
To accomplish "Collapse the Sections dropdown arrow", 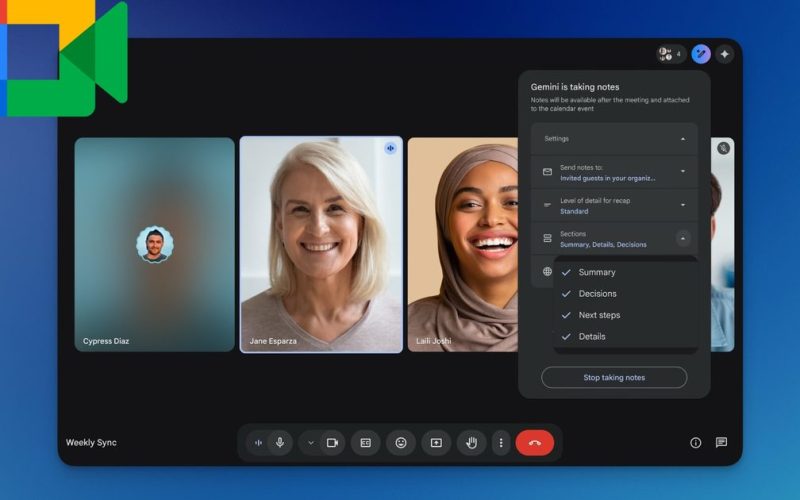I will [683, 238].
